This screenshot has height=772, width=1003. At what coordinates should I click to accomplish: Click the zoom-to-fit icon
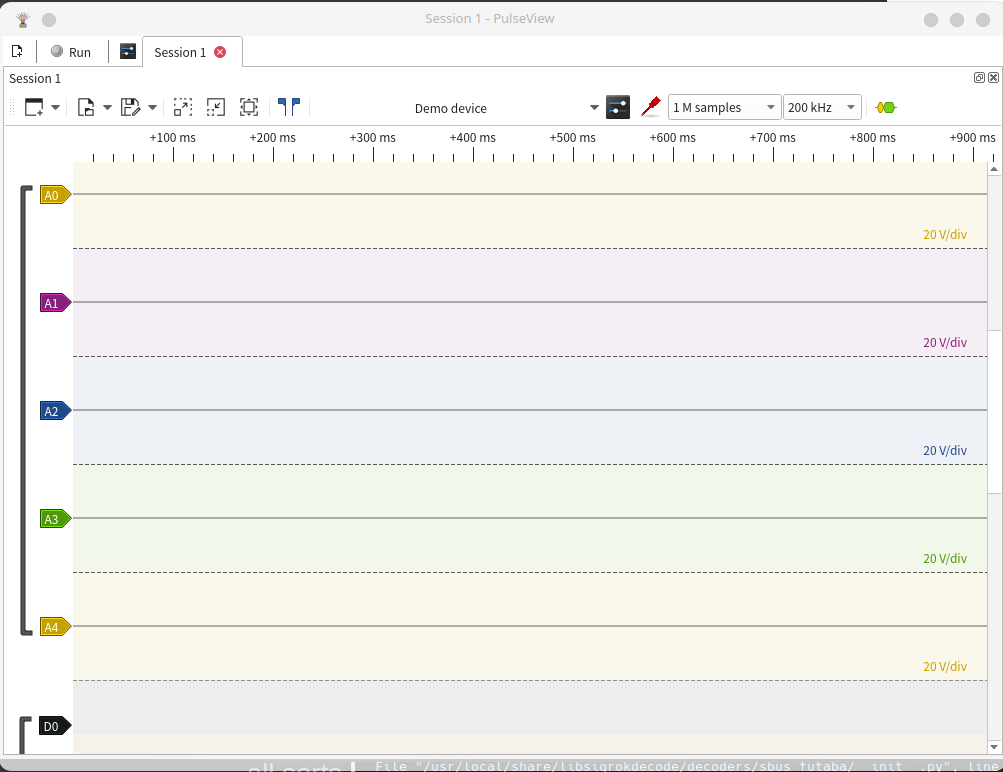[248, 107]
